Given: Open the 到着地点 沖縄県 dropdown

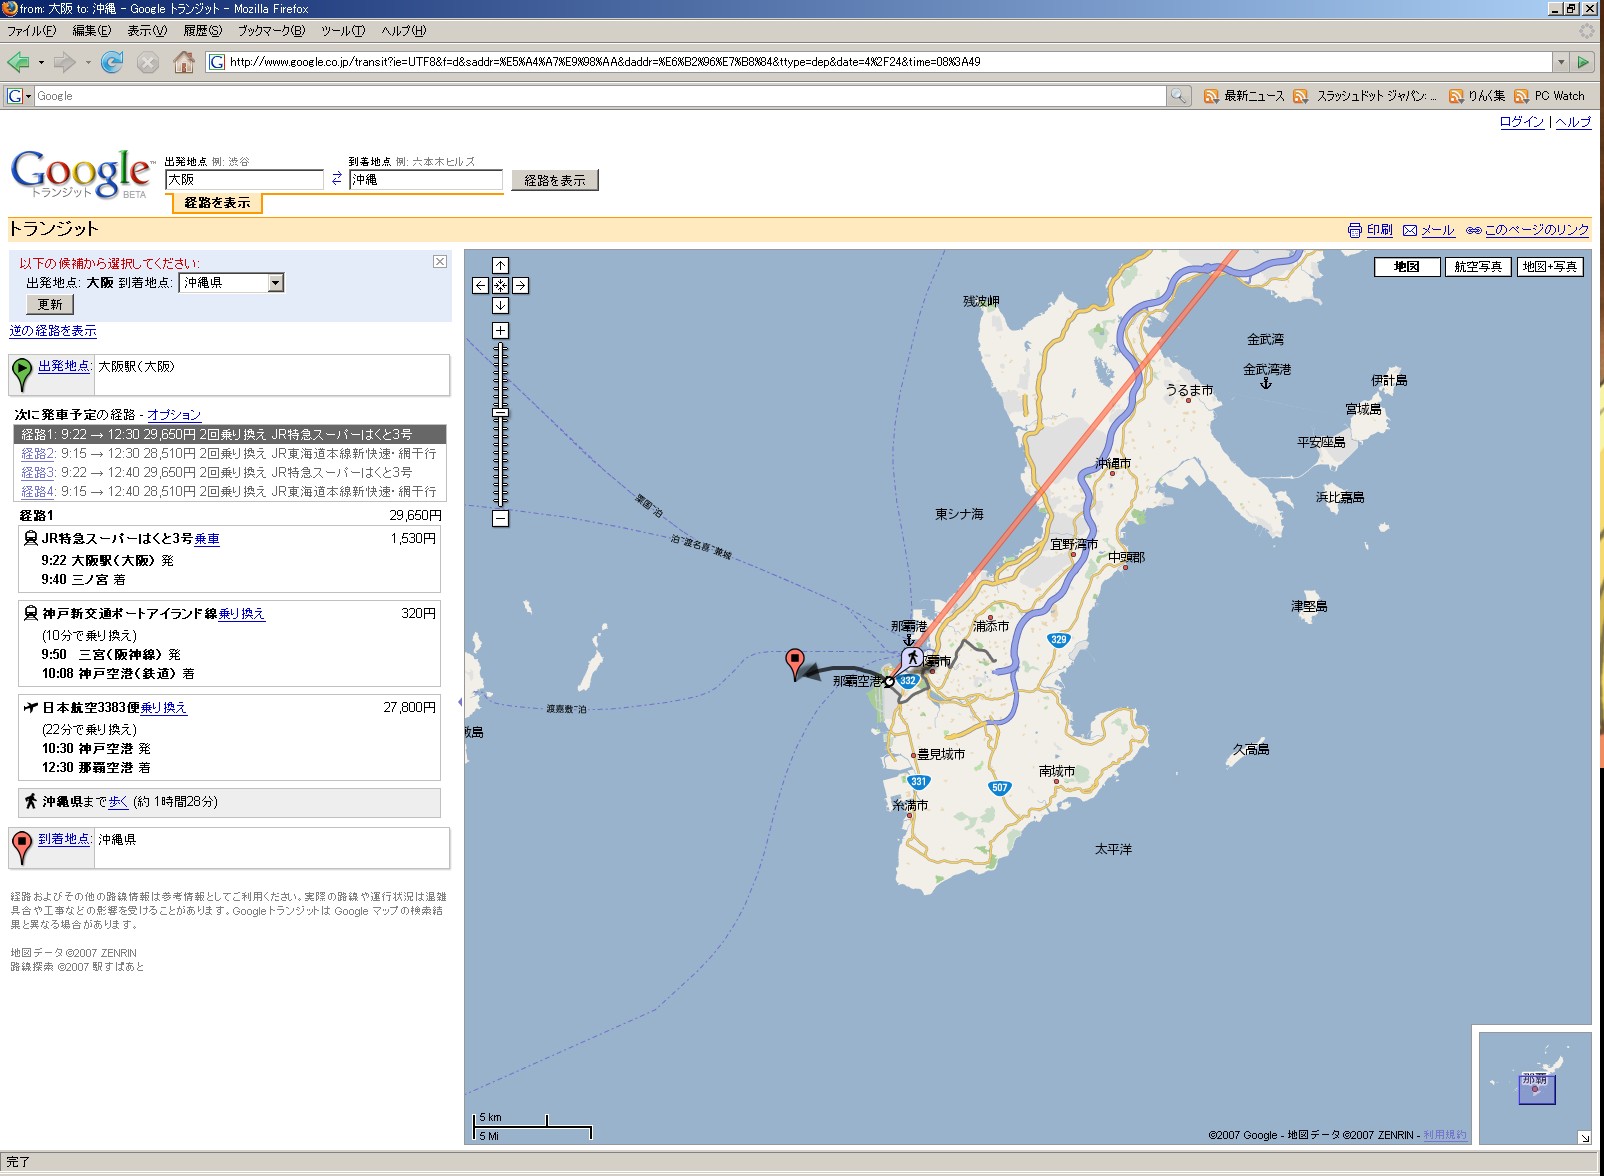Looking at the screenshot, I should [232, 283].
